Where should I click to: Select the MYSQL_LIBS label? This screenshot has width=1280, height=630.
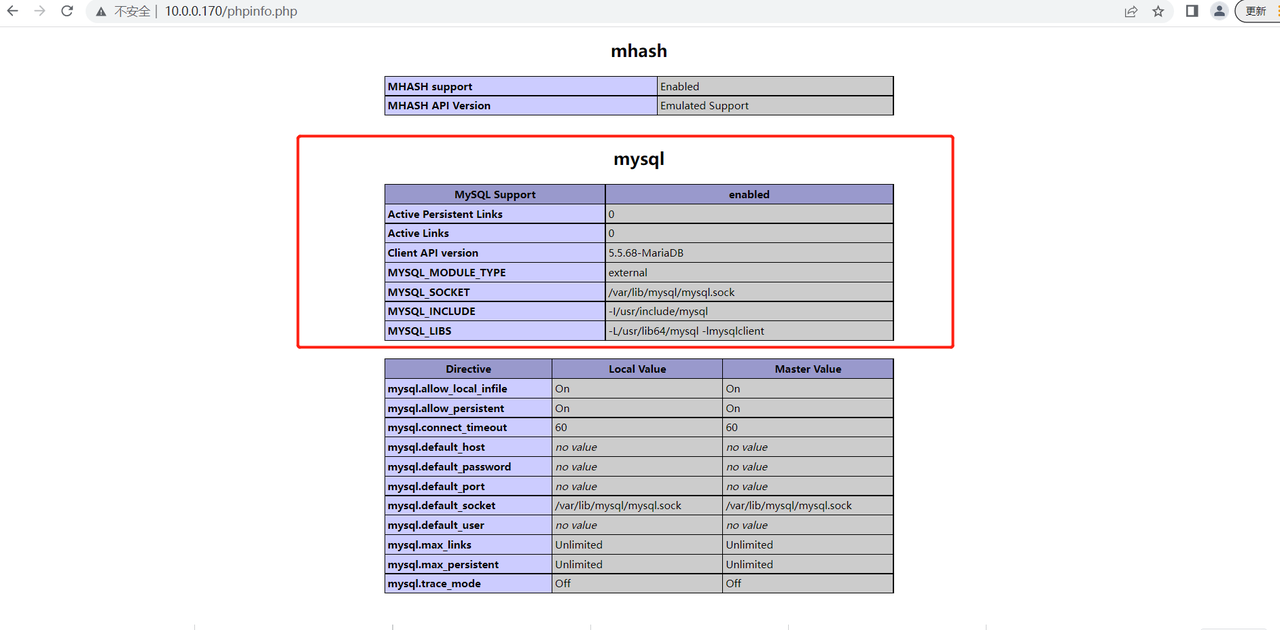coord(419,331)
